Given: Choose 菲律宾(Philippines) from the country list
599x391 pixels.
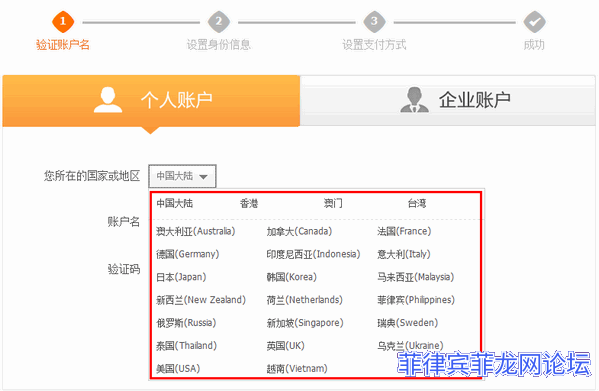Looking at the screenshot, I should pyautogui.click(x=416, y=300).
